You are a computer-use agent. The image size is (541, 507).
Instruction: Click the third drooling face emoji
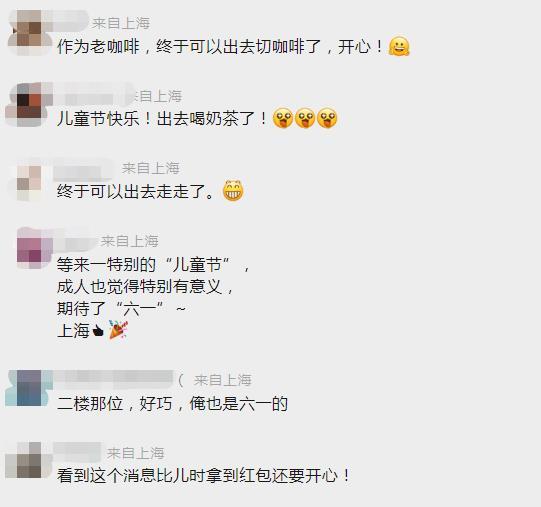327,118
